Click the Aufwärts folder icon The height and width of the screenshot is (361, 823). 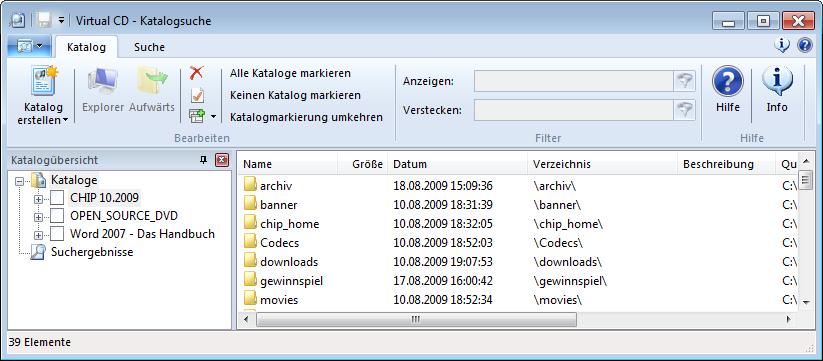click(152, 81)
